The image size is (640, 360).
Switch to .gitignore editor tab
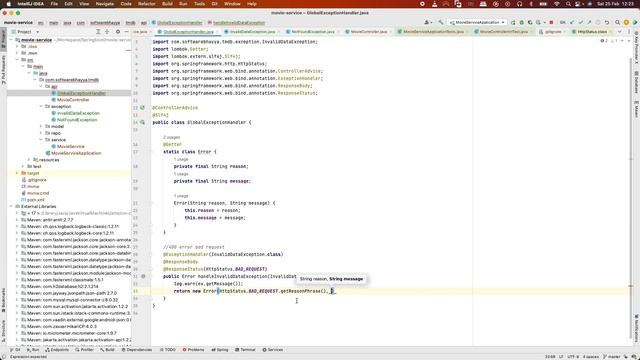(552, 32)
